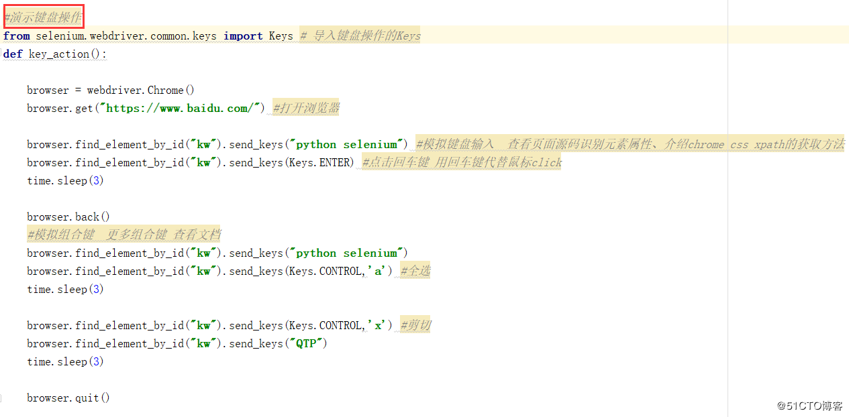Click the string "QTP" in send_keys
The height and width of the screenshot is (417, 849).
(305, 343)
